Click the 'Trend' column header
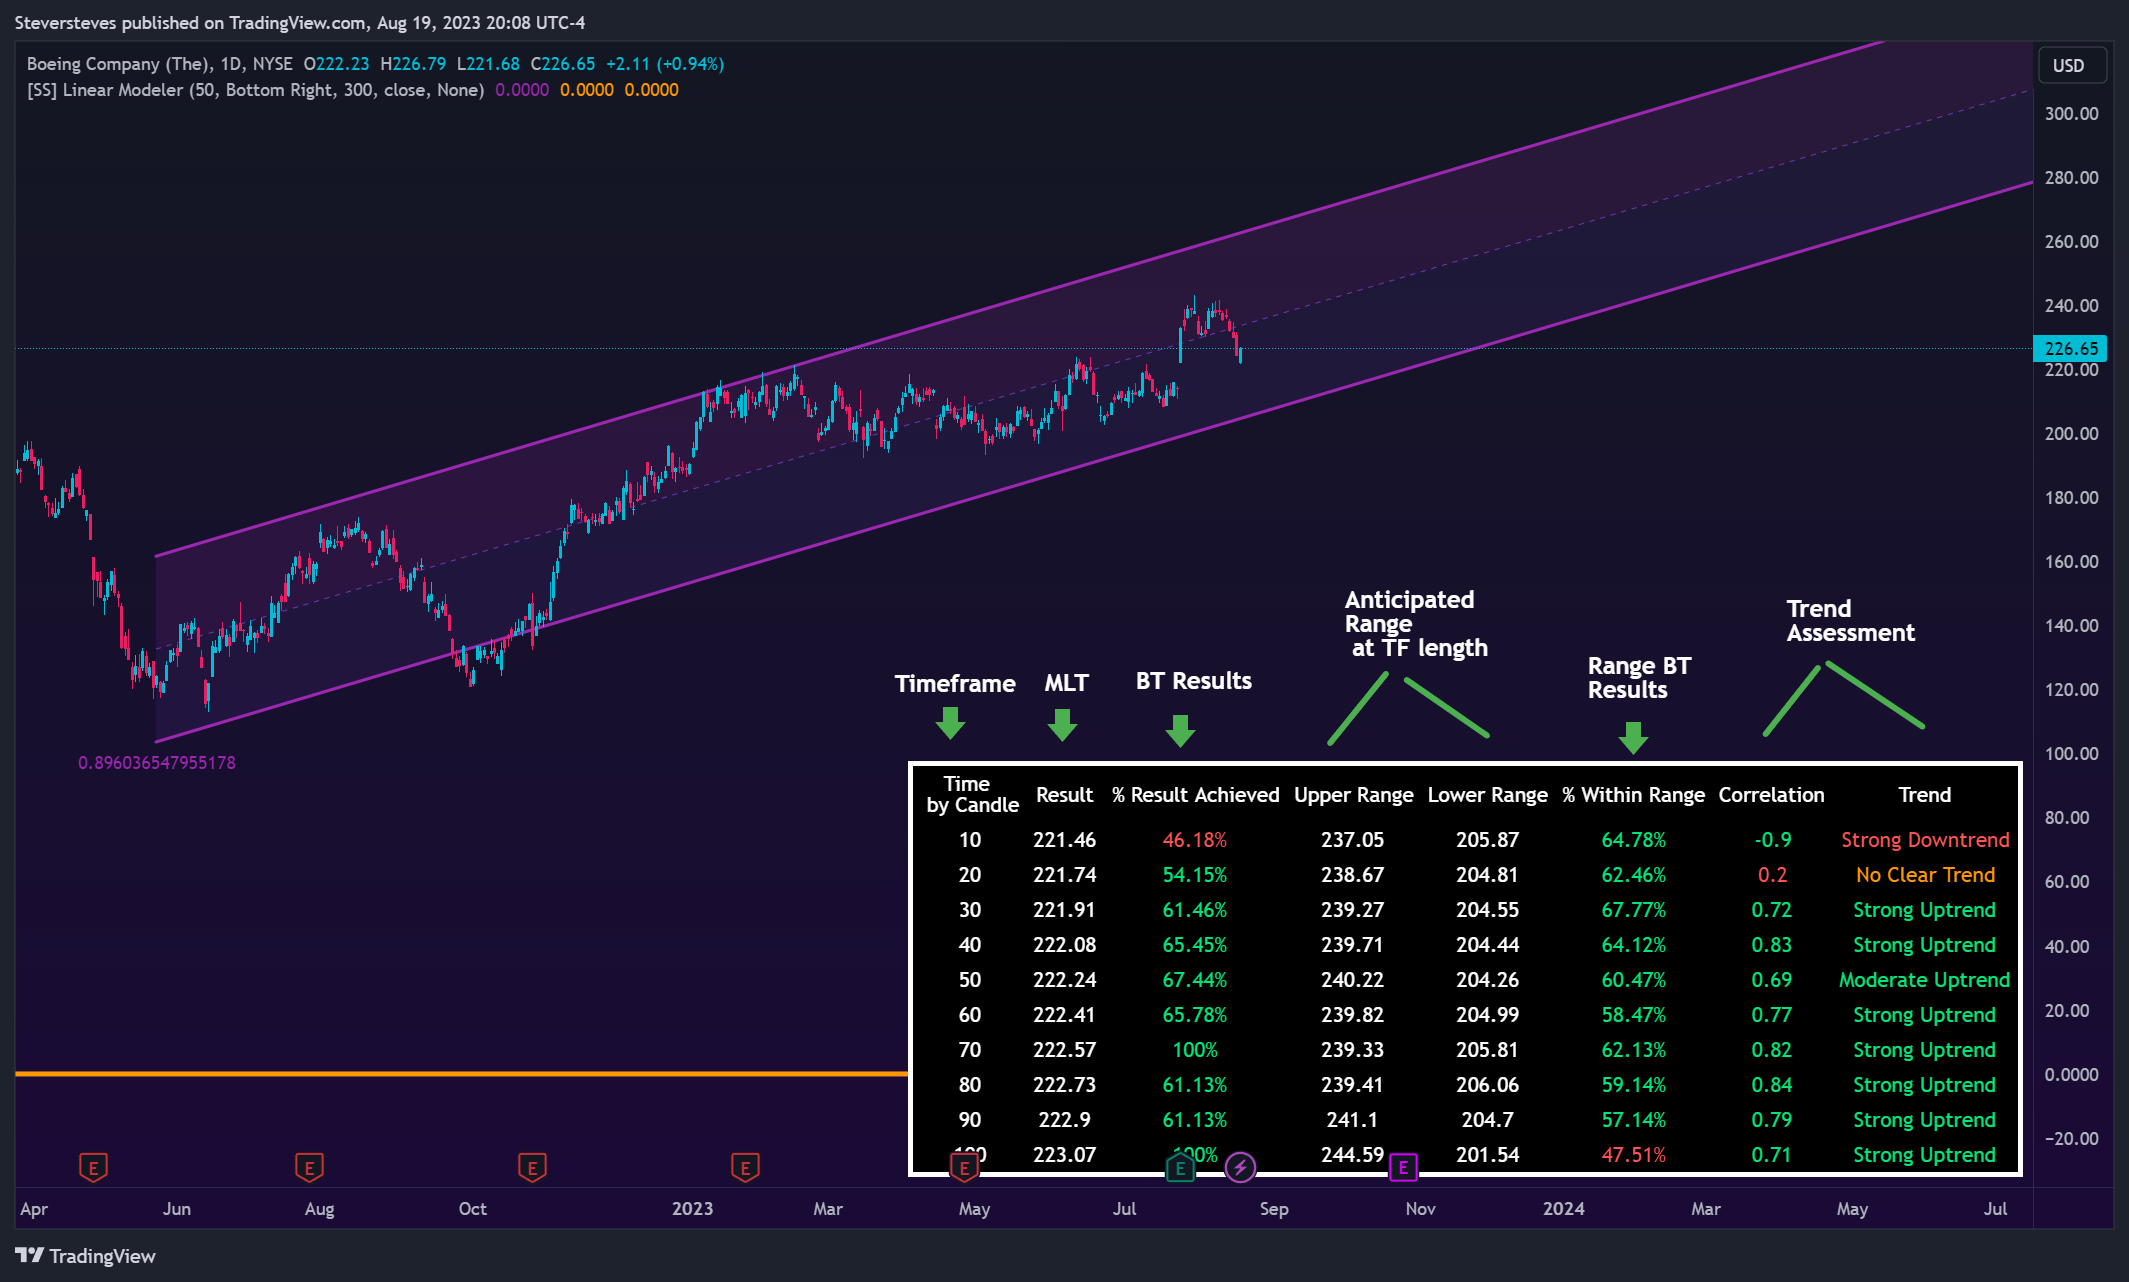The height and width of the screenshot is (1282, 2129). [1924, 795]
